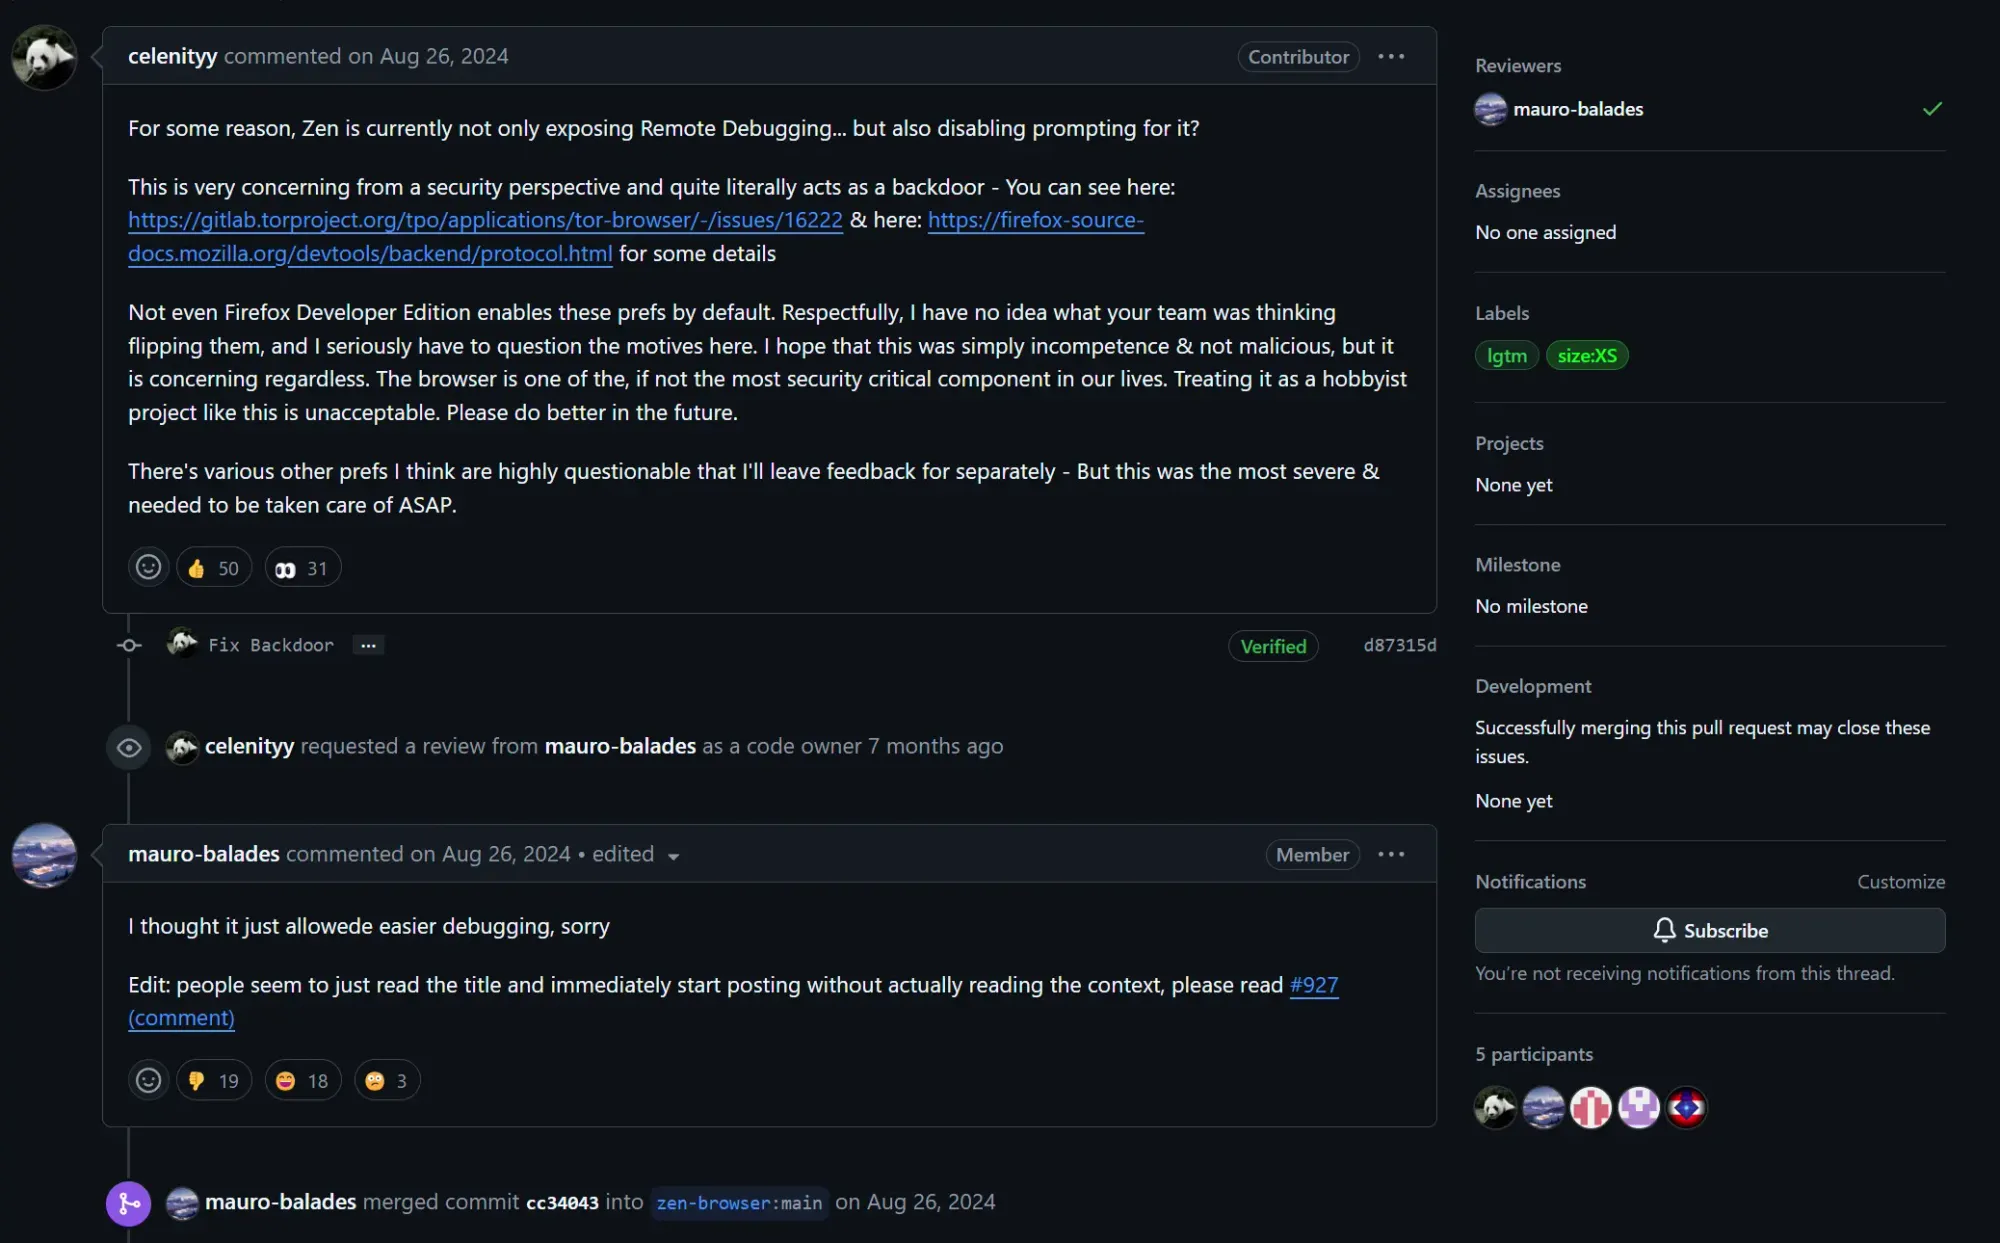This screenshot has width=2000, height=1243.
Task: Select the size:XS label
Action: (x=1587, y=356)
